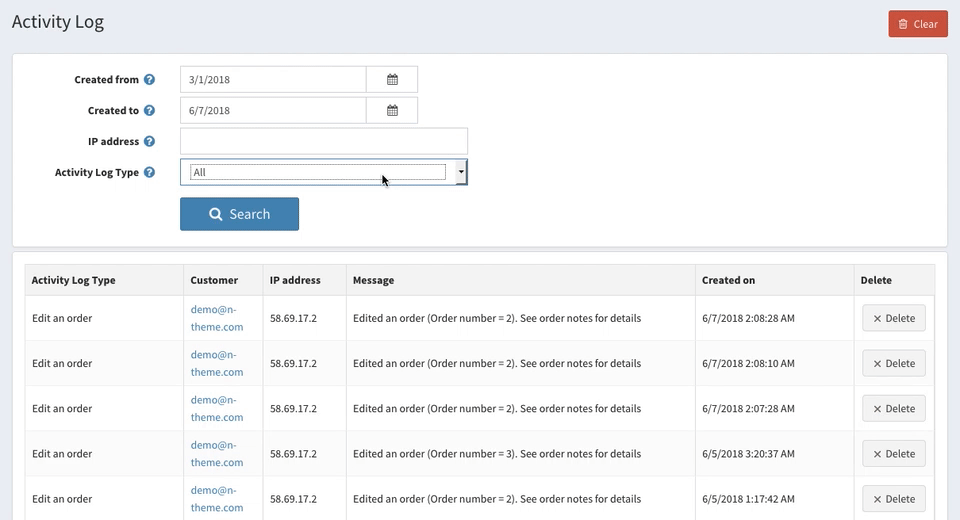The height and width of the screenshot is (520, 960).
Task: Open customer link in the 2:08:28 AM row
Action: click(217, 318)
